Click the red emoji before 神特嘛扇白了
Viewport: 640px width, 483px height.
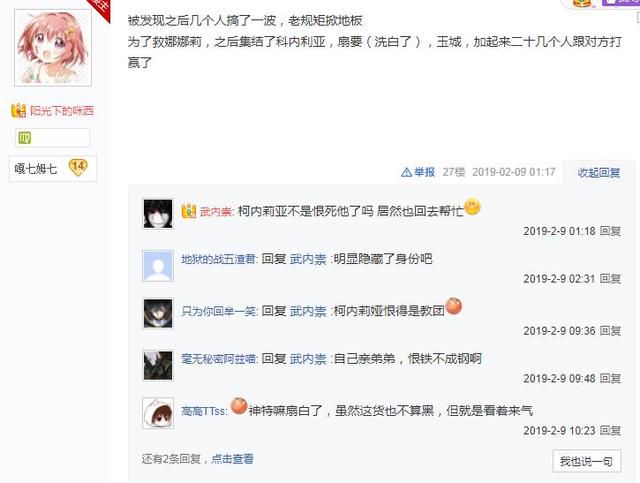[x=239, y=406]
